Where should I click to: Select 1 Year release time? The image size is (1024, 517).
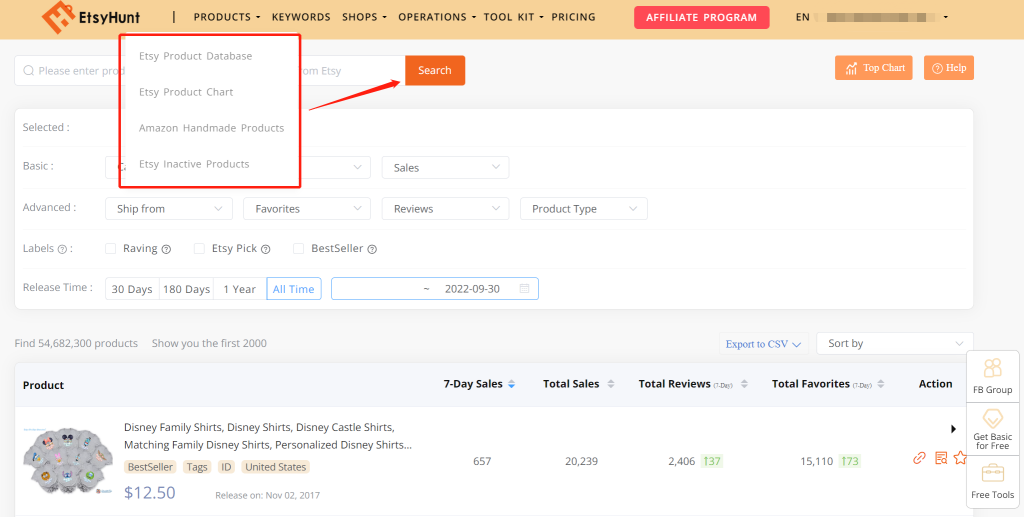[240, 289]
